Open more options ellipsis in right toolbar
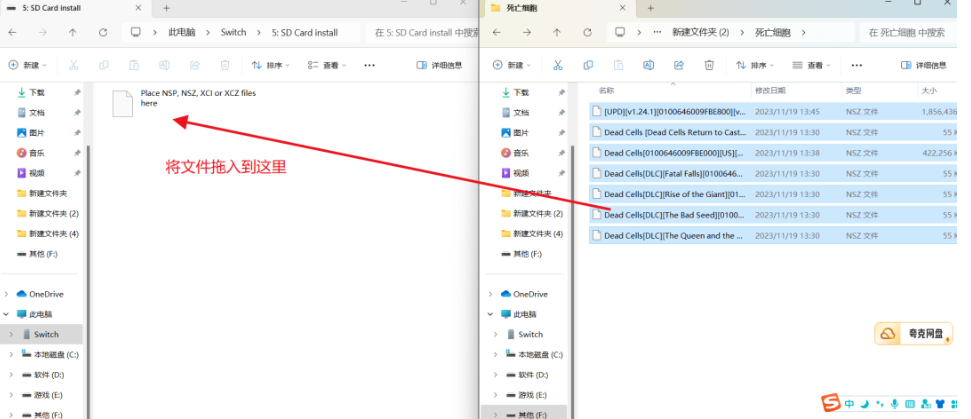 (856, 65)
